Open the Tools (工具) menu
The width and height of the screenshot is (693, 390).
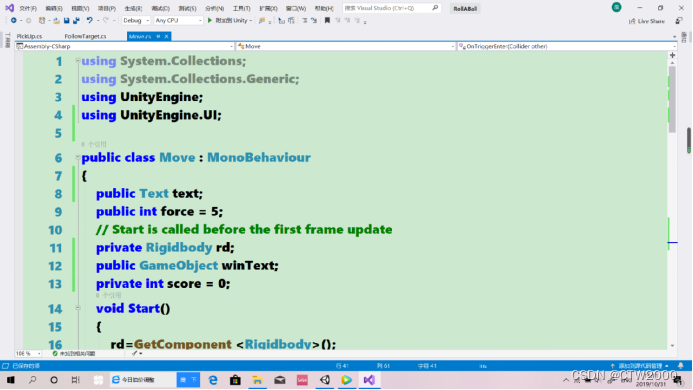(x=241, y=8)
